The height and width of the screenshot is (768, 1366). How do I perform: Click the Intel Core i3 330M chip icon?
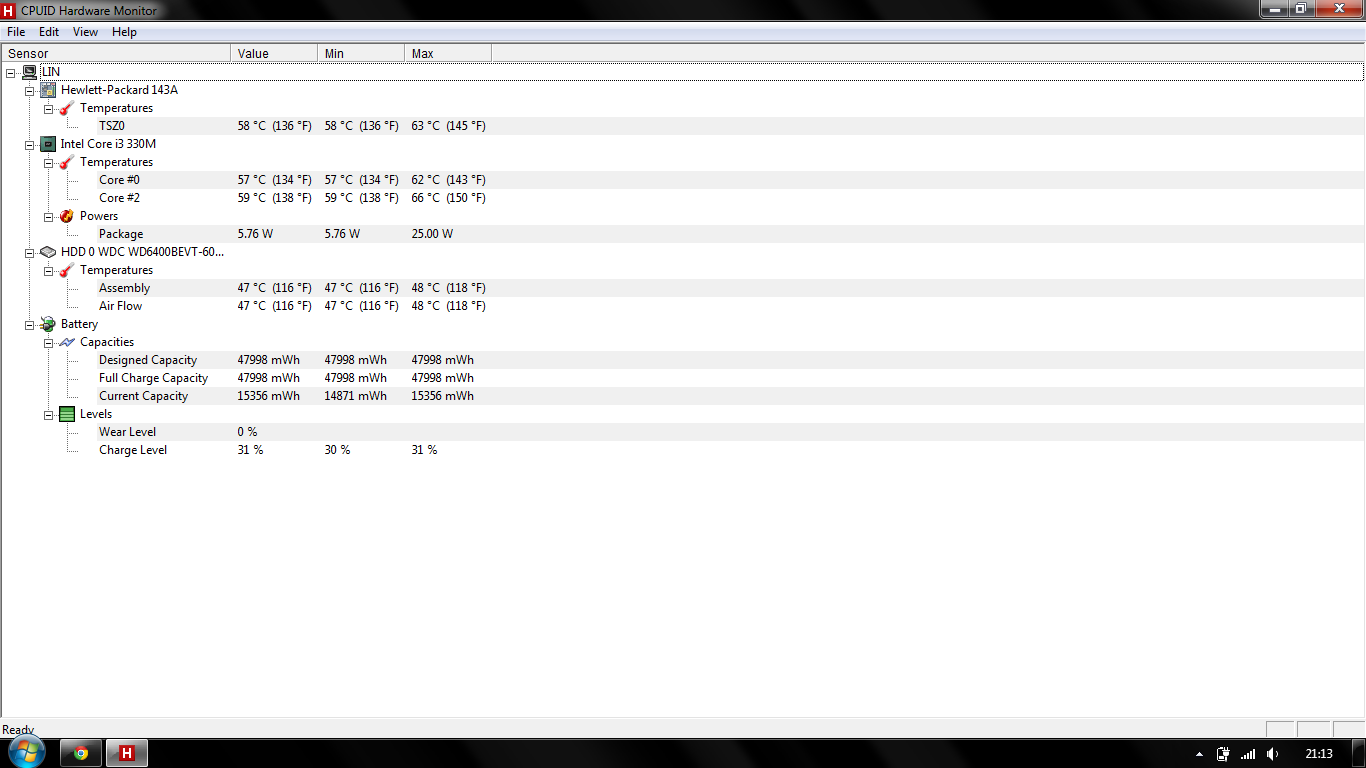(48, 144)
